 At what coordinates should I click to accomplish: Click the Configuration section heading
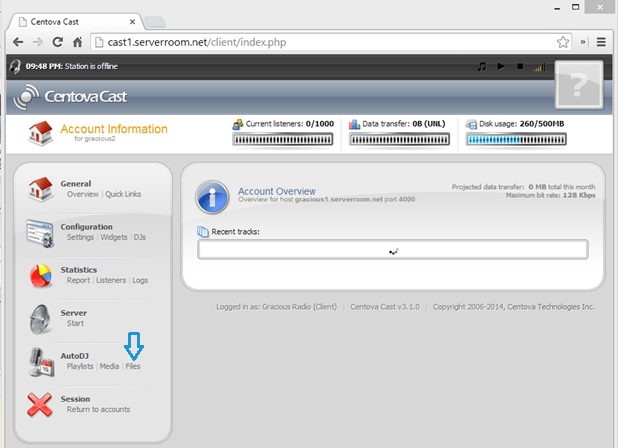(86, 227)
